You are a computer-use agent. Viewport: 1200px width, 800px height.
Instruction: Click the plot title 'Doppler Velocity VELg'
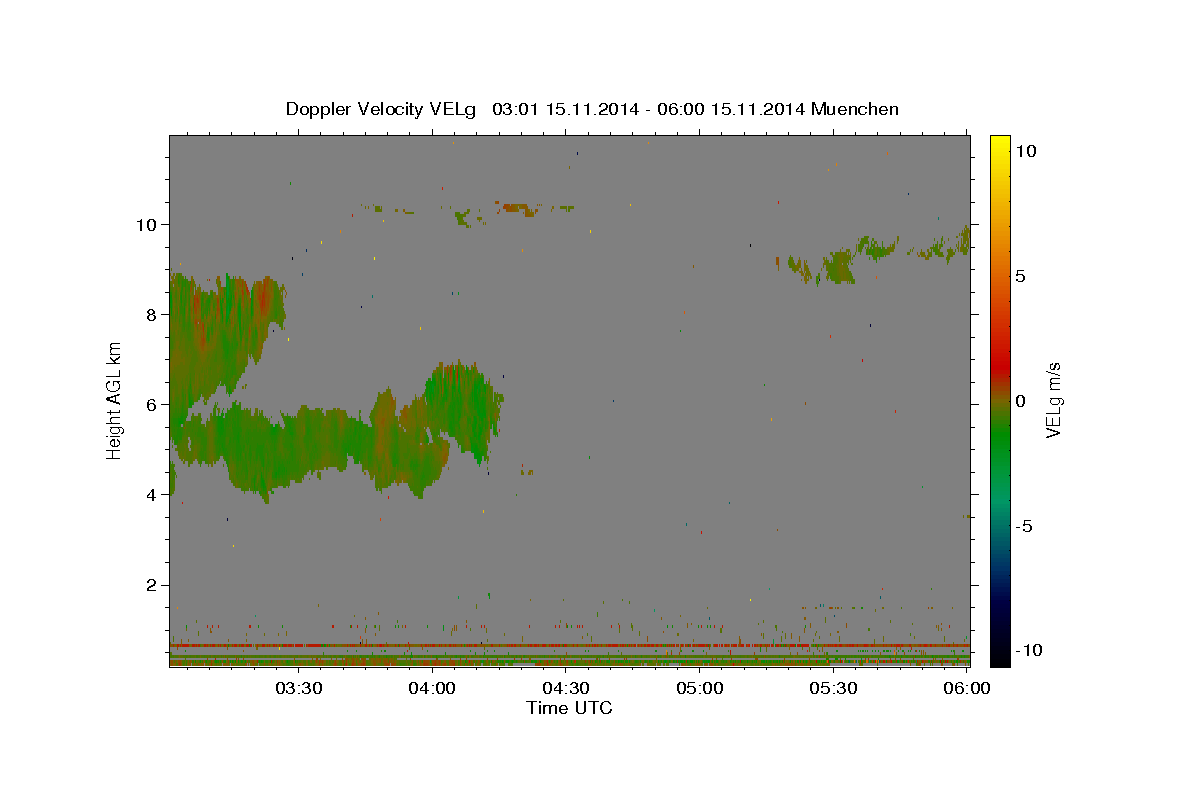(380, 109)
